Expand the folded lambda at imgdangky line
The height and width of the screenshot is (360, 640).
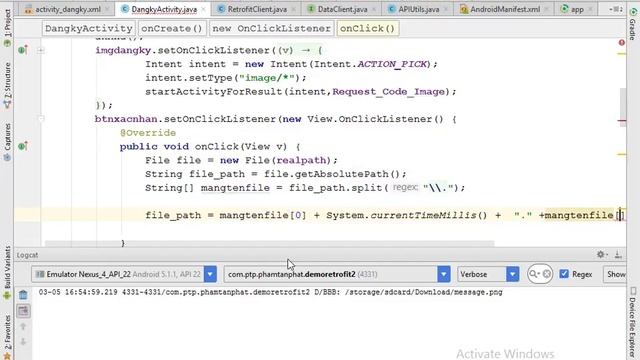click(40, 51)
